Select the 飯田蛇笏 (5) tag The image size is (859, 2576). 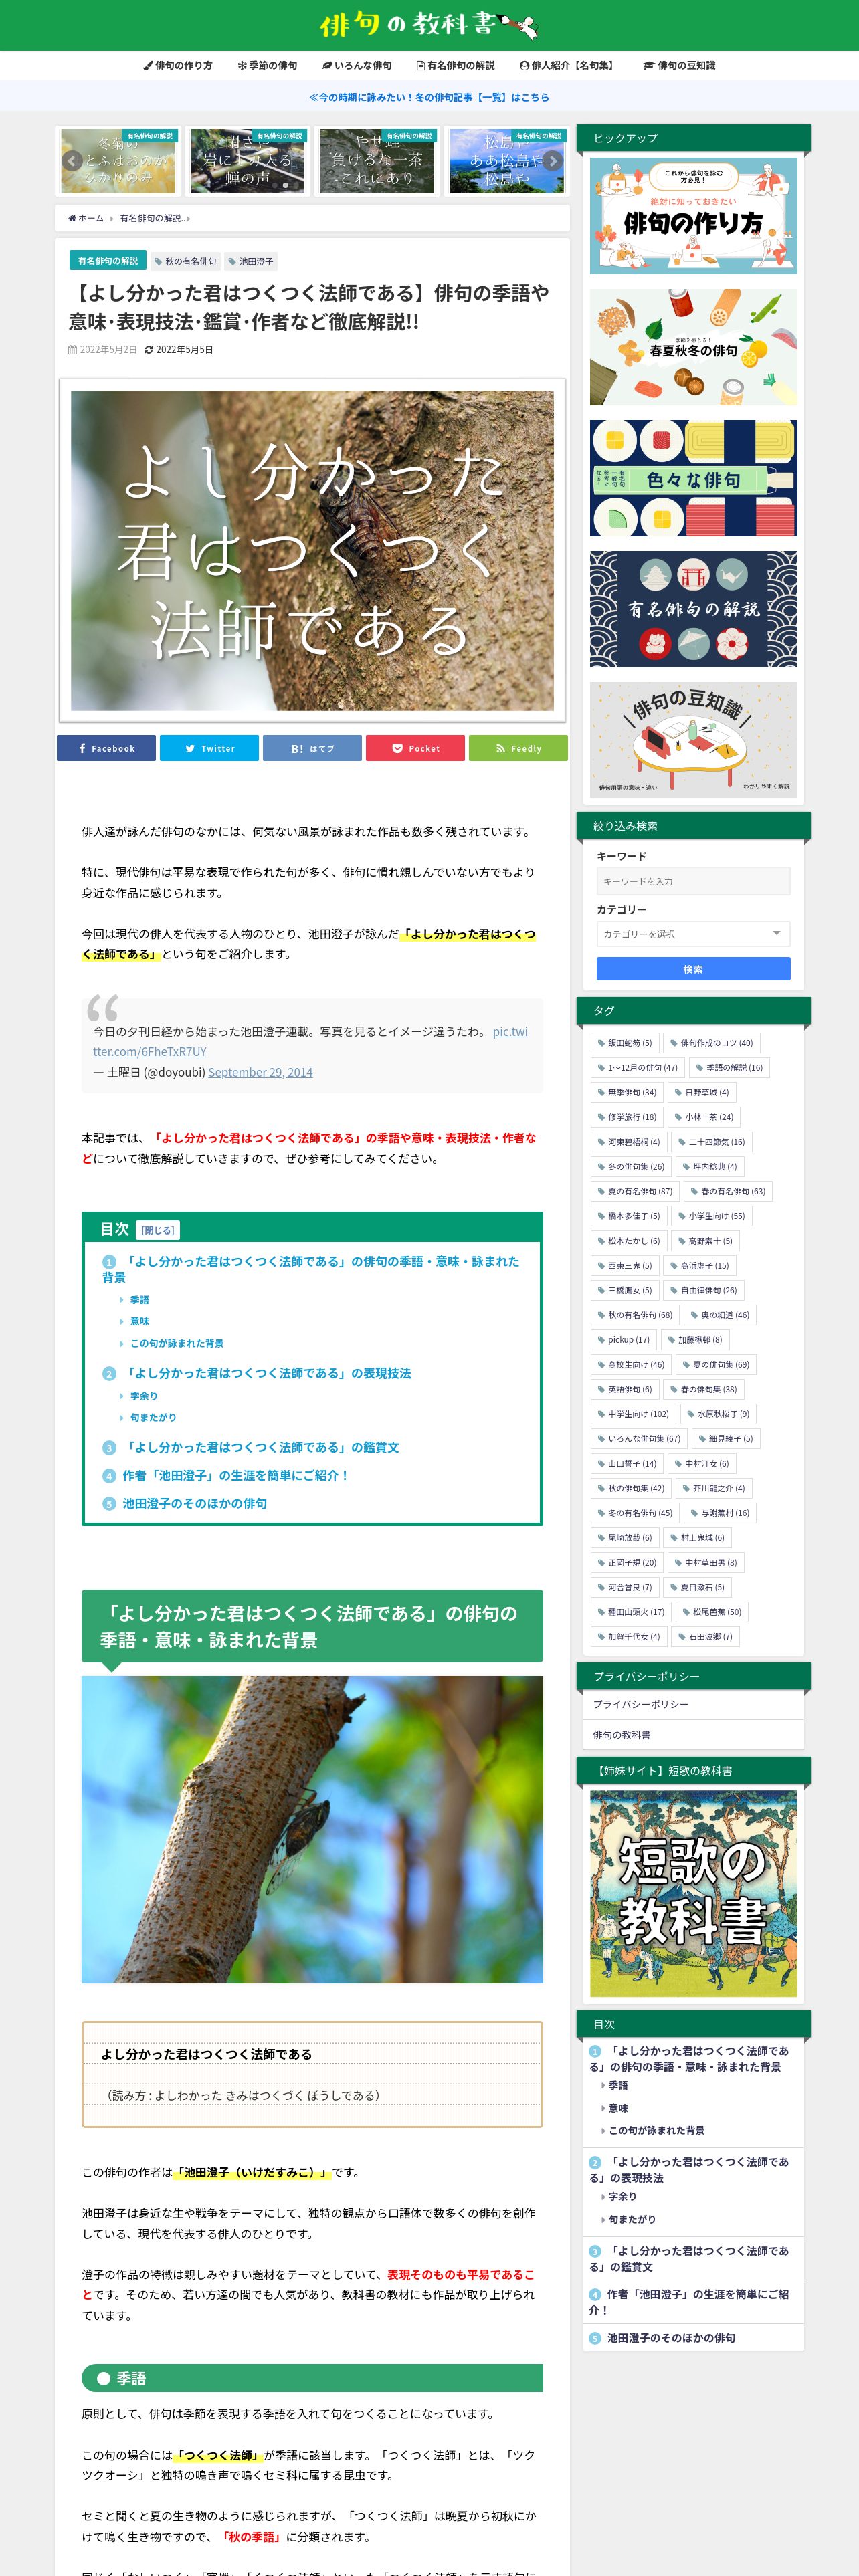[x=624, y=1043]
